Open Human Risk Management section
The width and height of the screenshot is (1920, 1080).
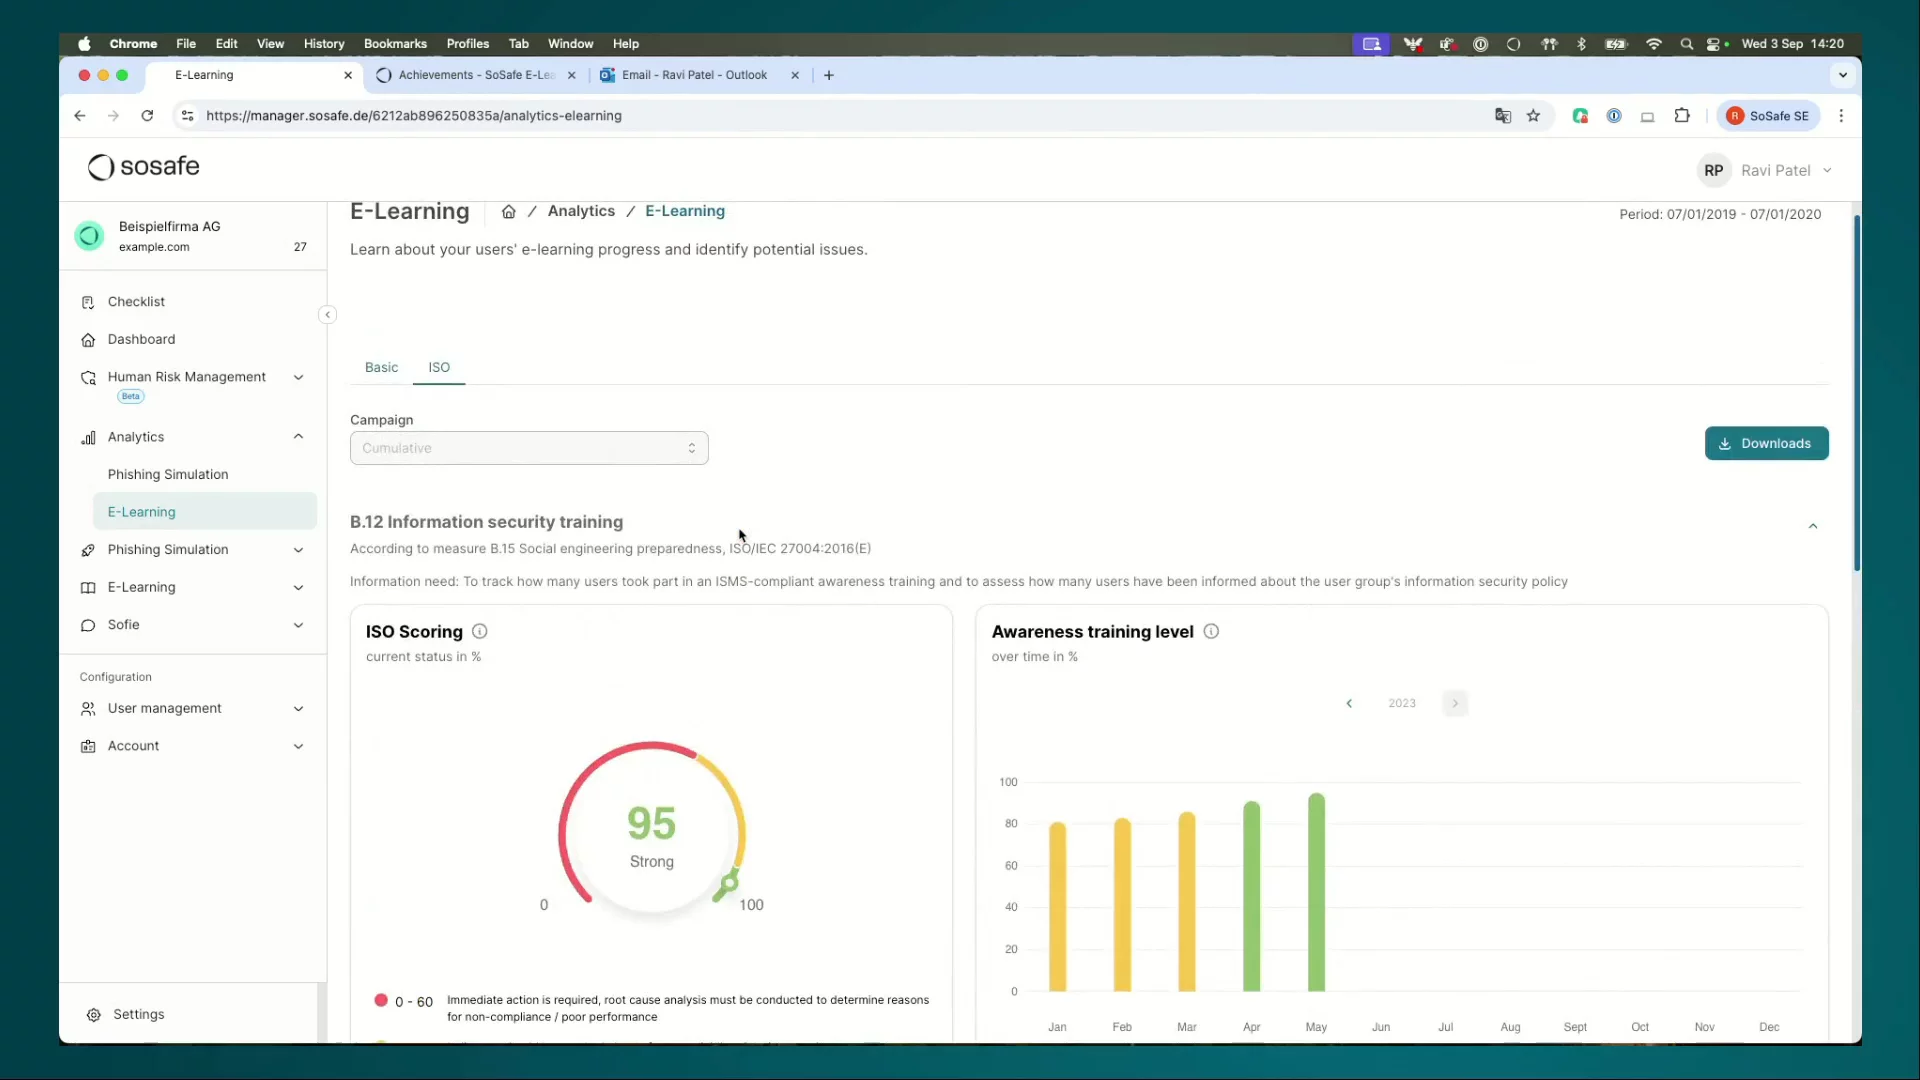(x=187, y=377)
